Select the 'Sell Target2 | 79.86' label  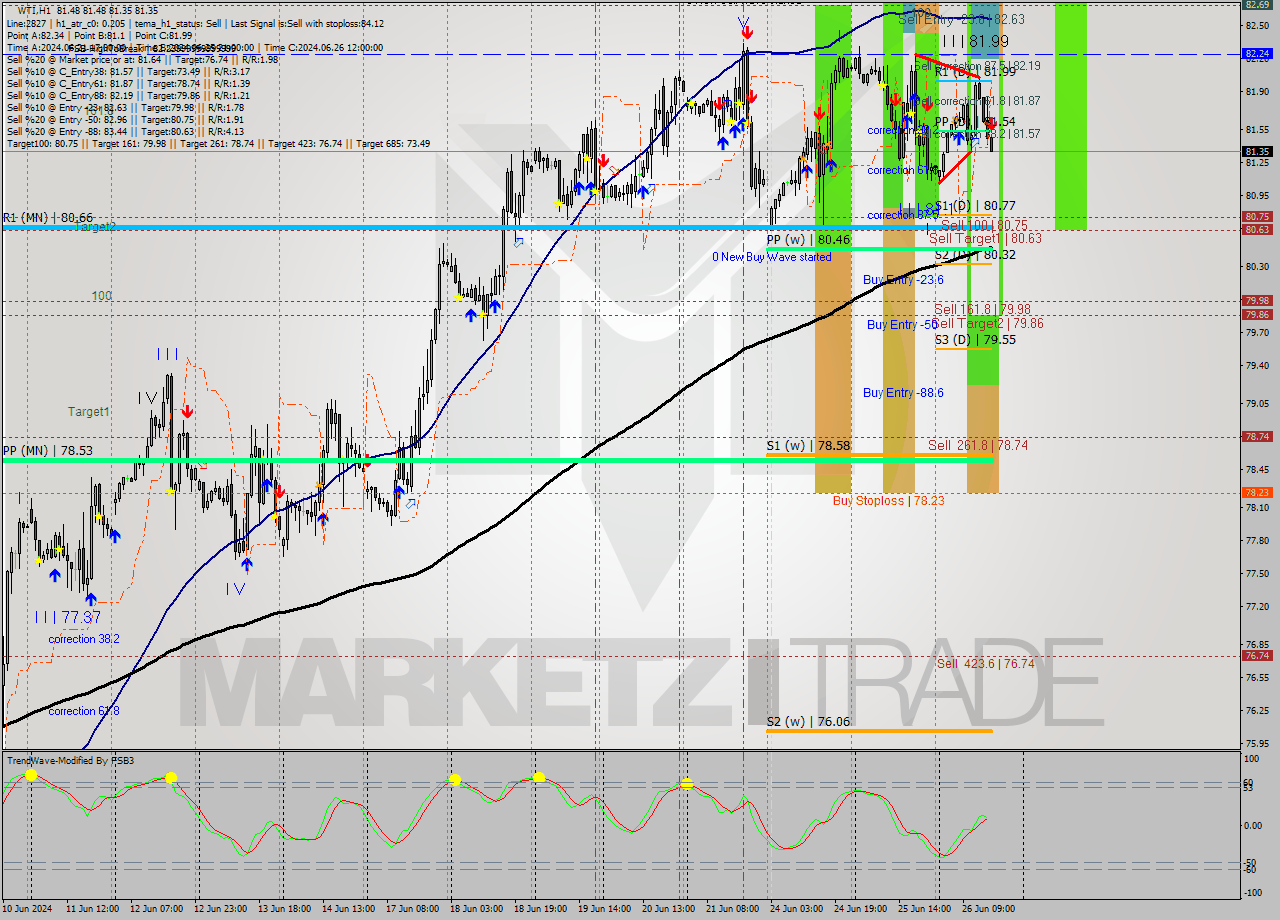coord(988,323)
